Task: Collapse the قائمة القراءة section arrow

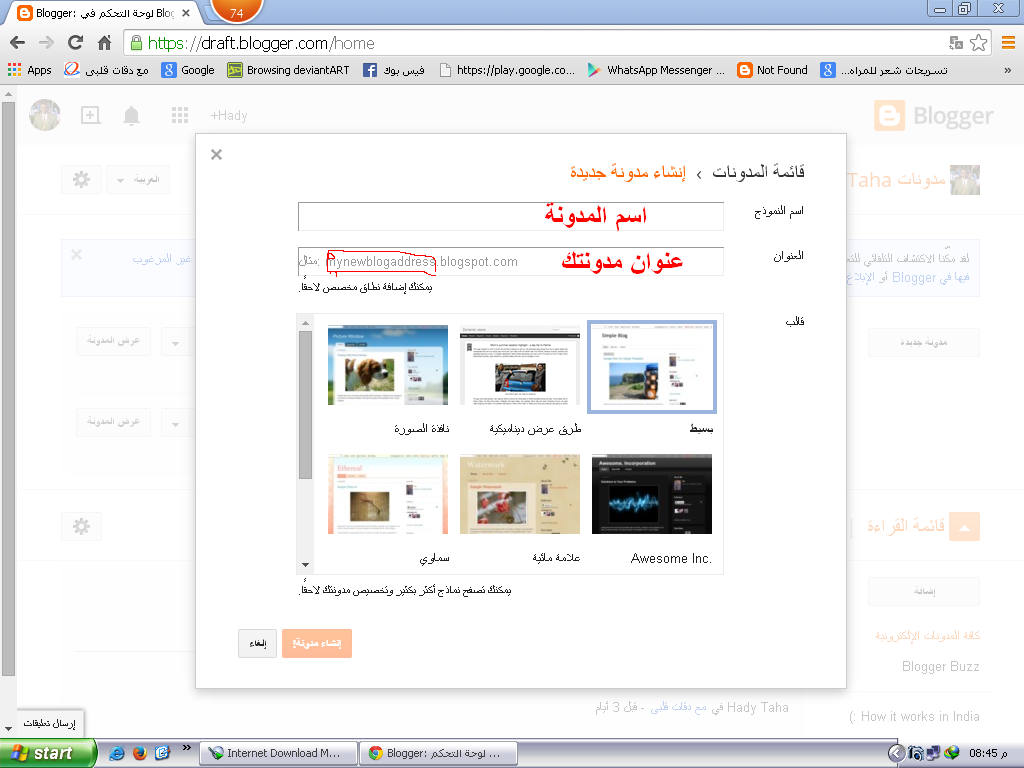Action: [x=965, y=526]
